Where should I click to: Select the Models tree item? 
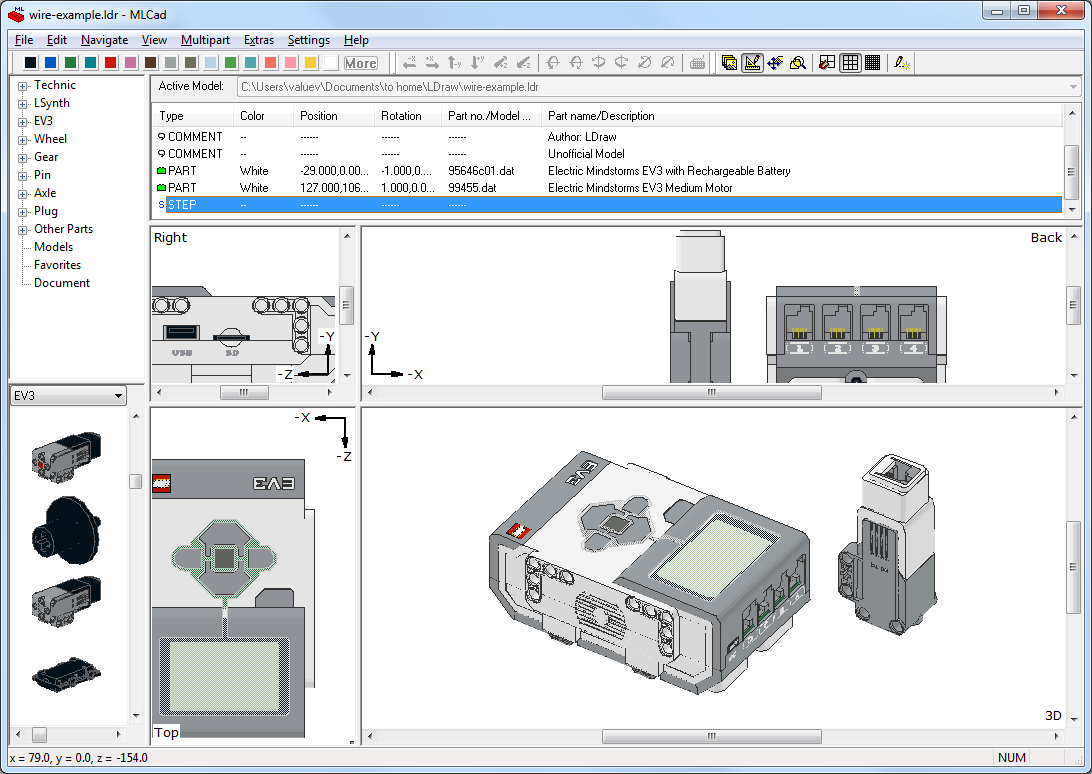(53, 247)
